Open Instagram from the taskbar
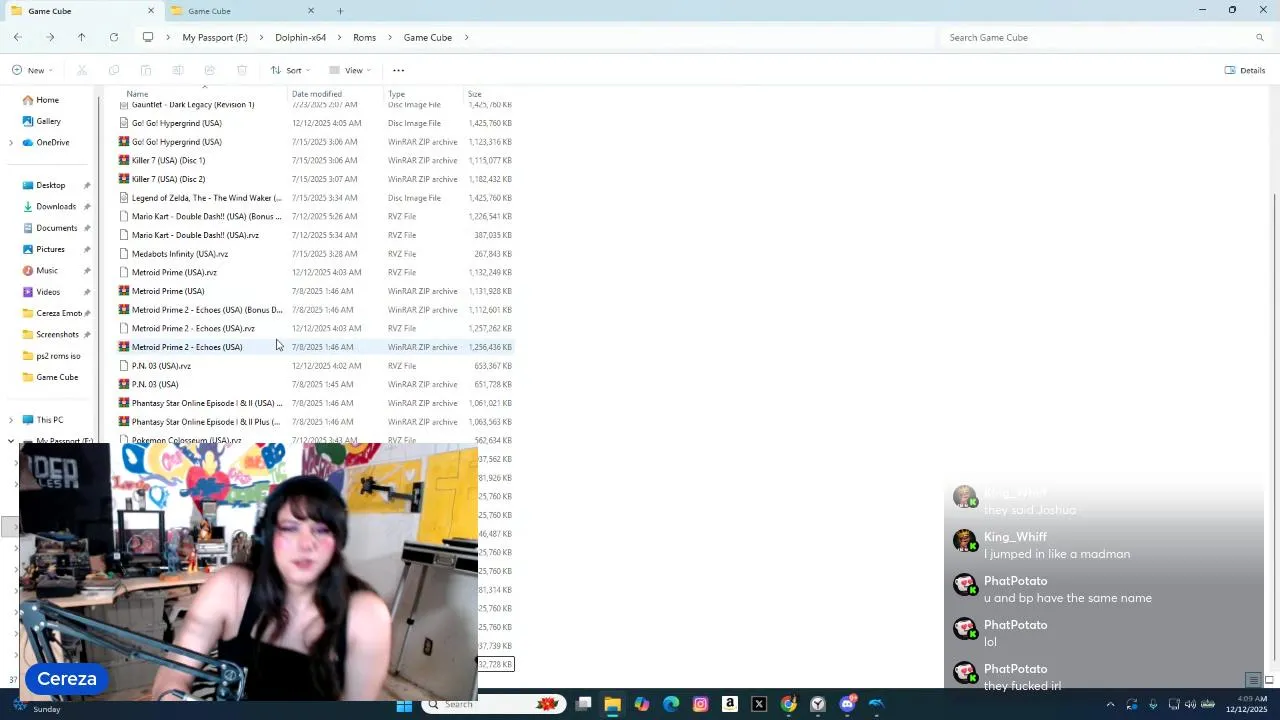1280x720 pixels. [x=701, y=705]
